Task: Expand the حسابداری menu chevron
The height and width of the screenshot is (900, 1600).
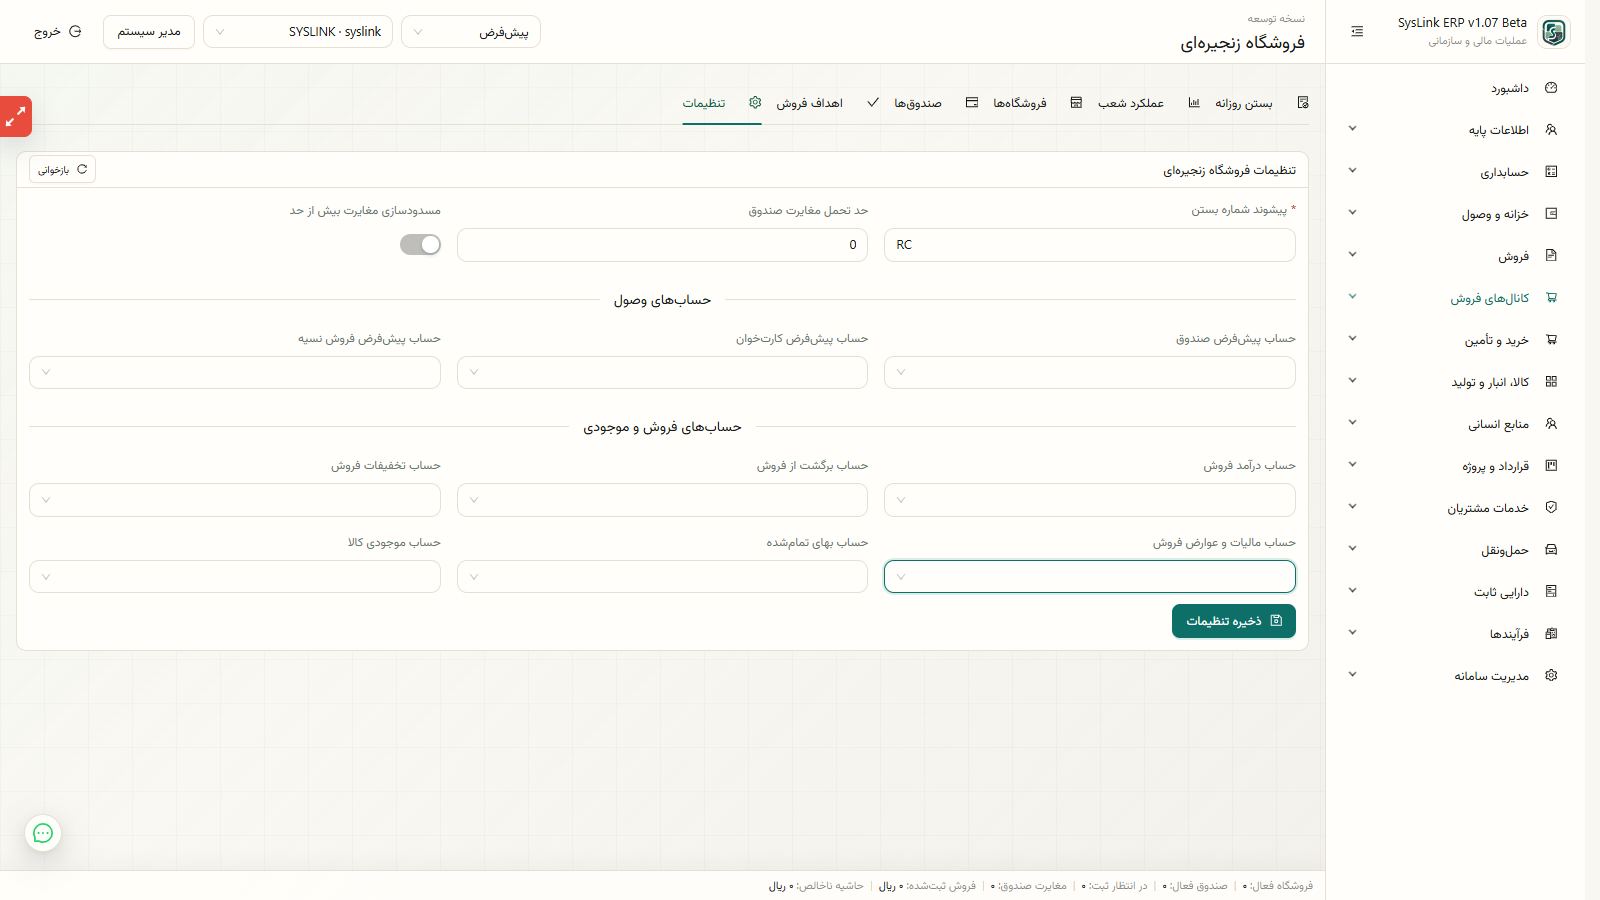Action: click(1352, 171)
